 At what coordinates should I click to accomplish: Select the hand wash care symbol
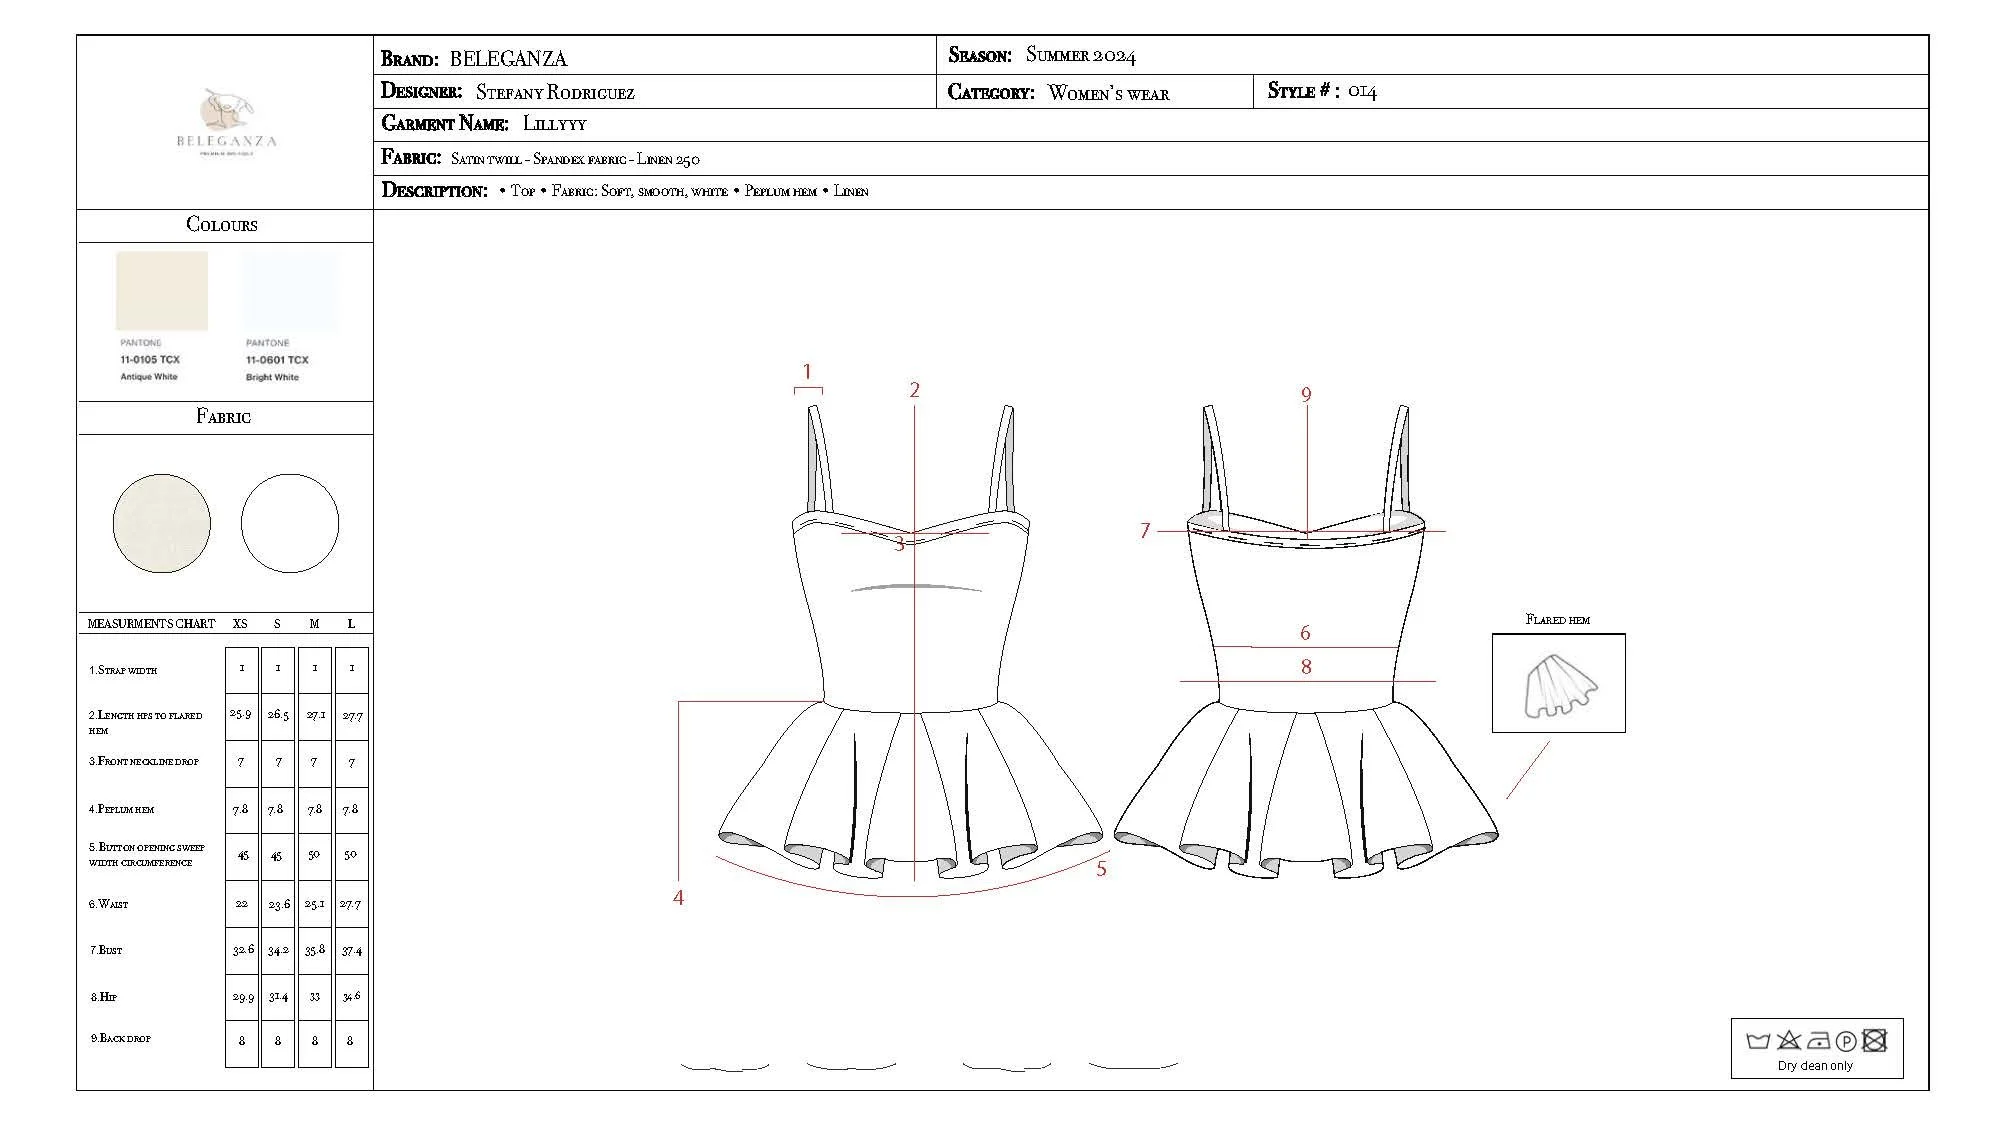click(1757, 1040)
